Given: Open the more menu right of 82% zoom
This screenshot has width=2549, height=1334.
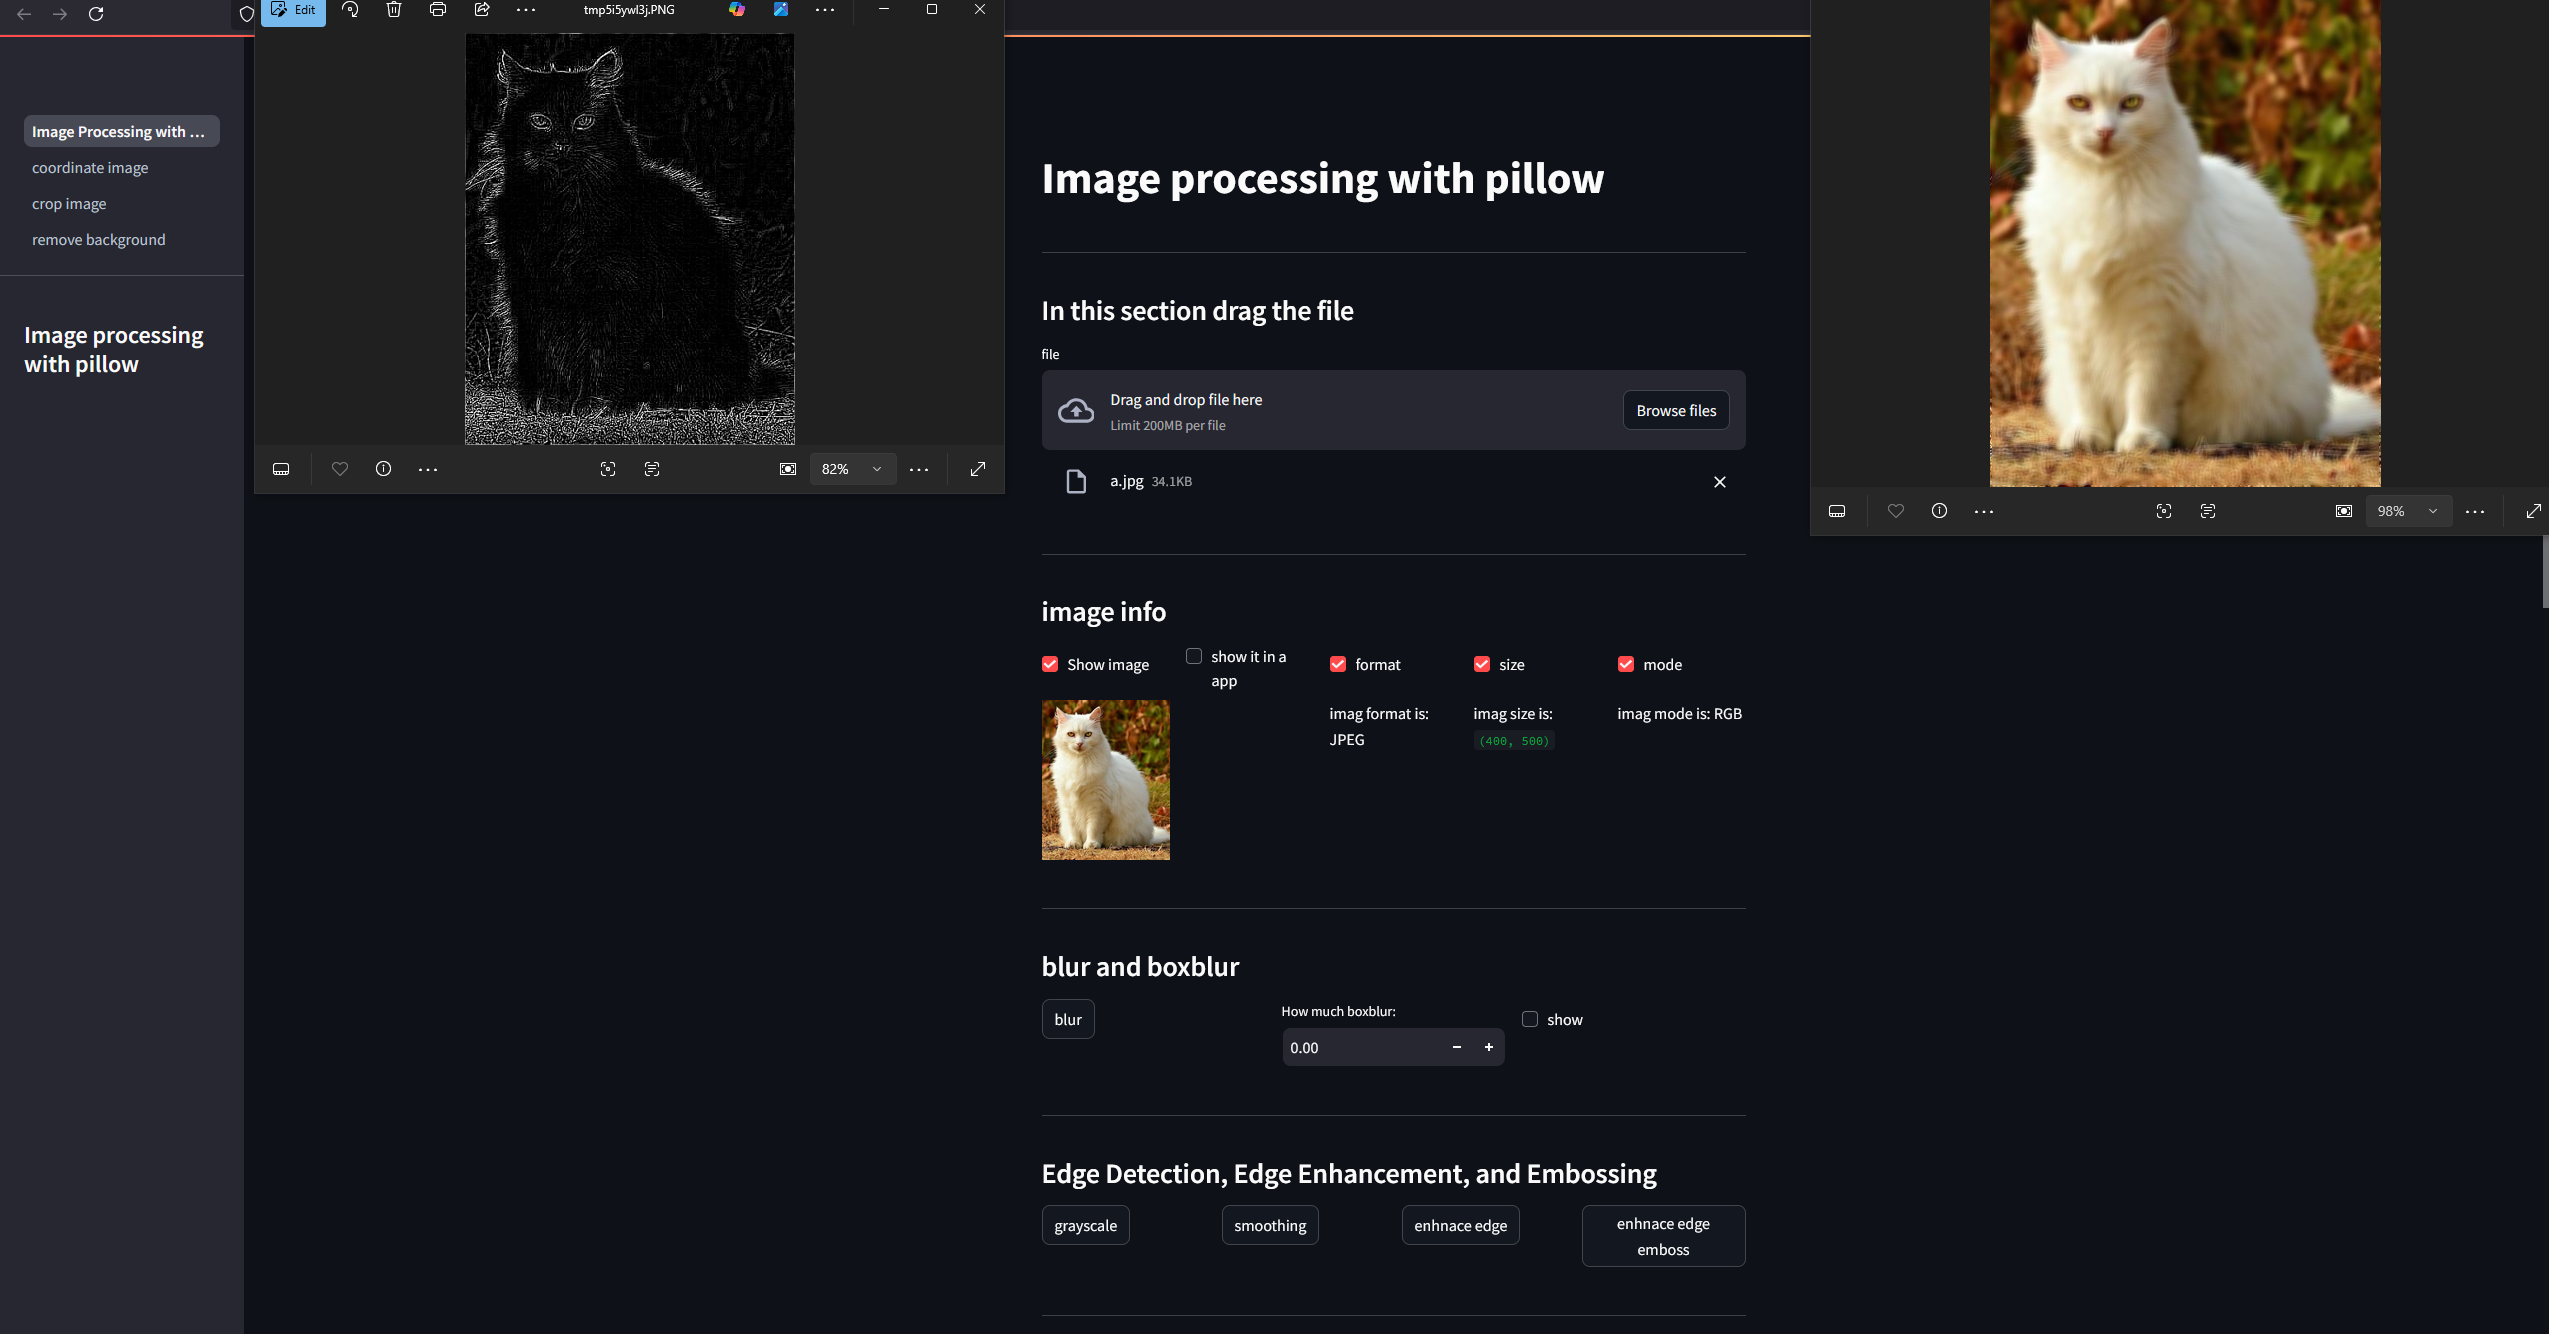Looking at the screenshot, I should [919, 469].
